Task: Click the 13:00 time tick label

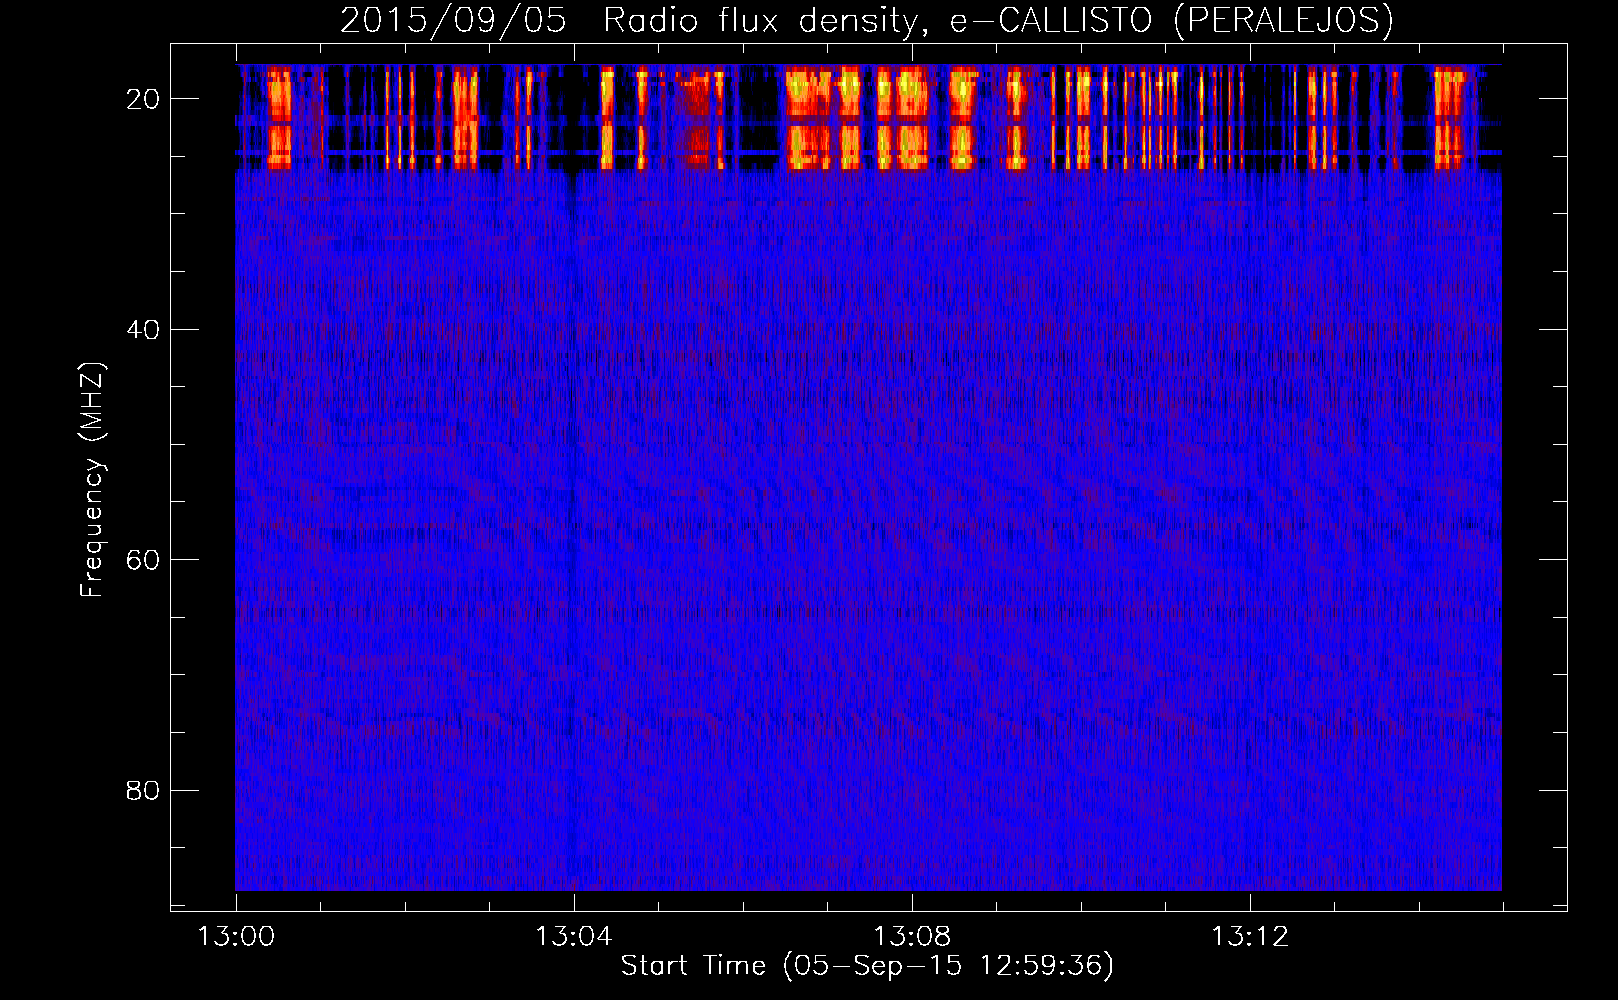Action: (236, 937)
